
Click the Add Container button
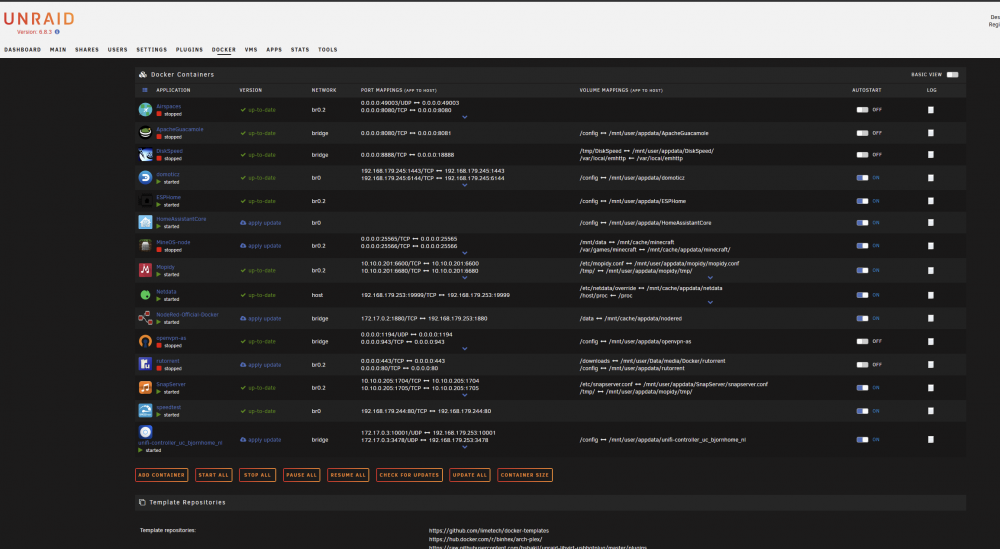(x=161, y=475)
